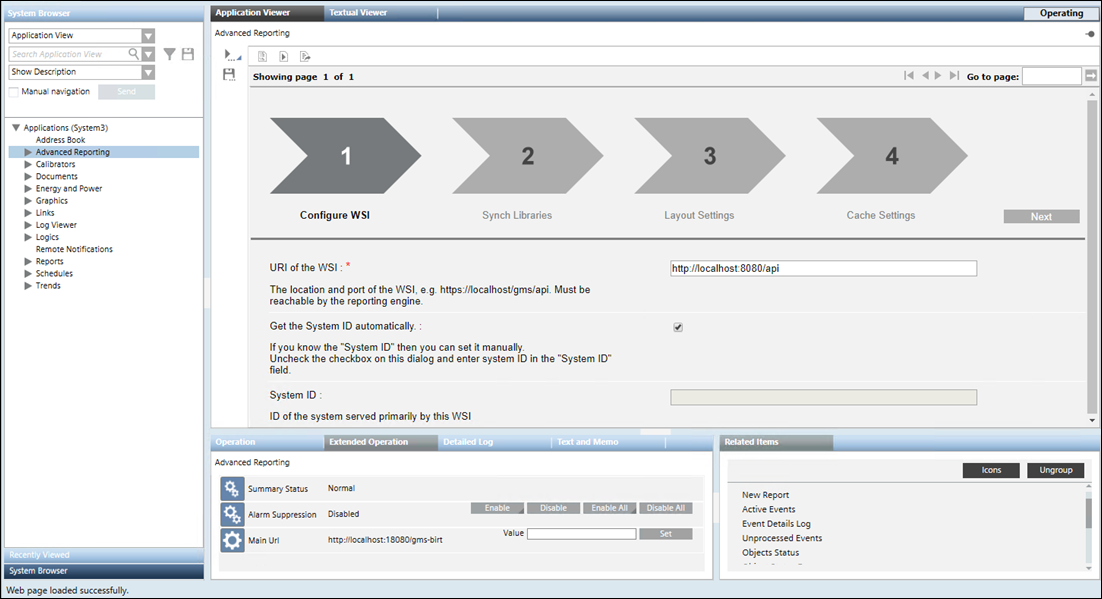This screenshot has height=599, width=1102.
Task: Click the go-to-page arrow icon
Action: tap(1091, 76)
